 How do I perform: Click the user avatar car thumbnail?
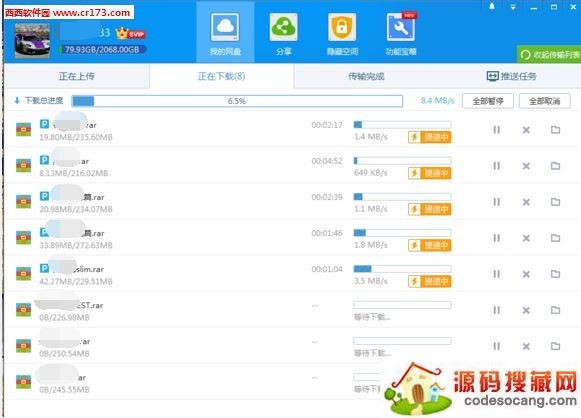point(32,40)
